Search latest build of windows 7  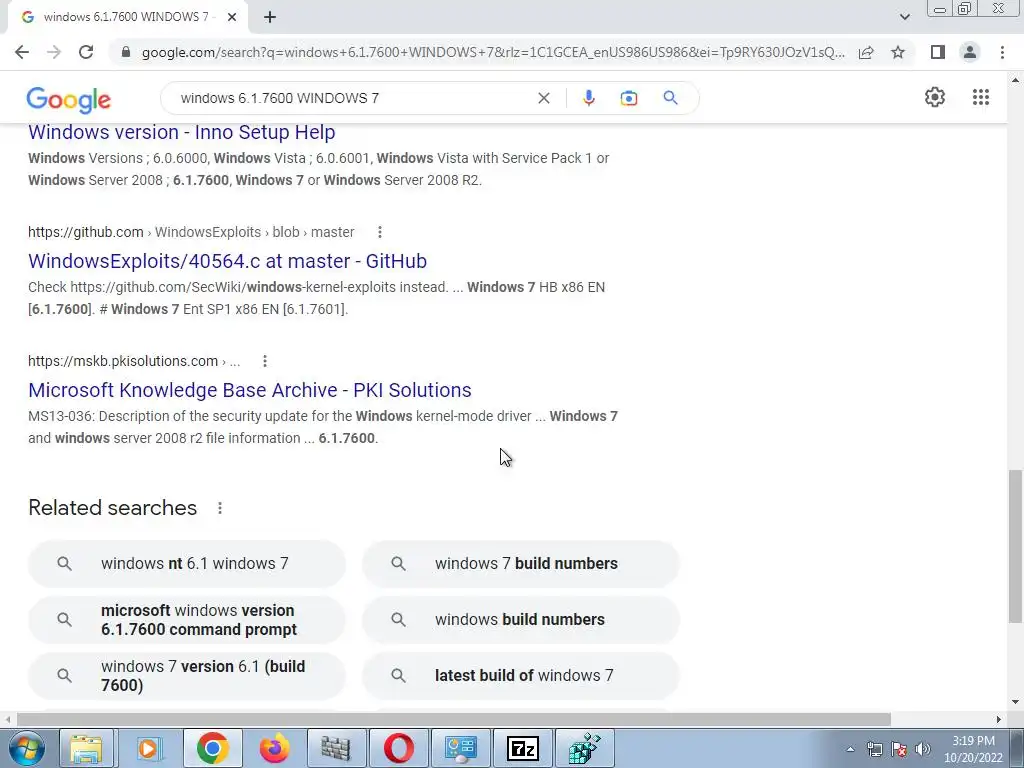point(520,676)
